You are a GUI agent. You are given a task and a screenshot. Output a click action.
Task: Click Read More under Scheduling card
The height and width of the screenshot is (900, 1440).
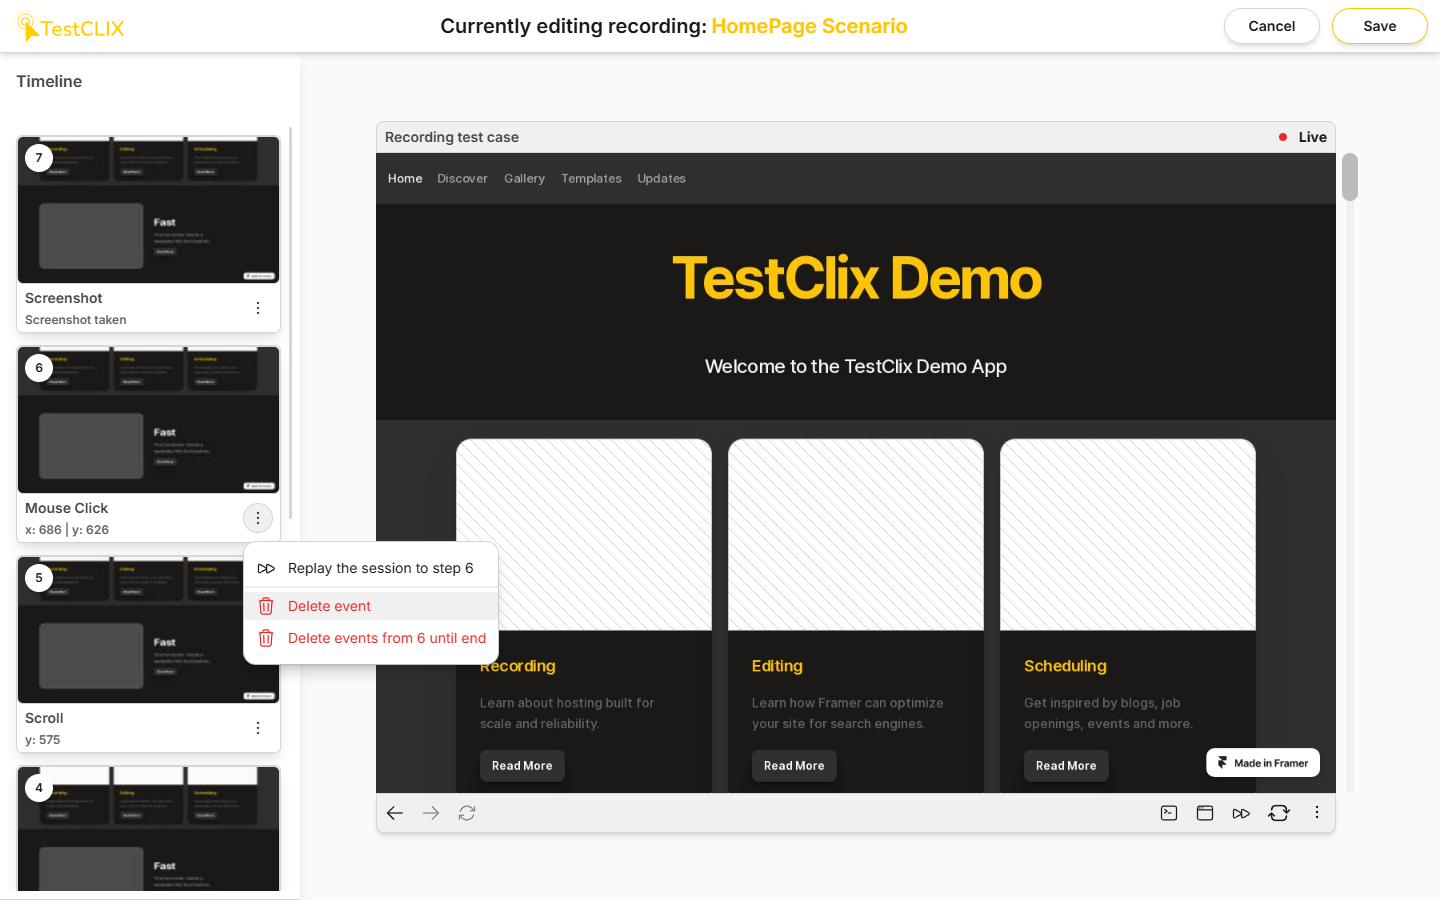click(x=1066, y=766)
